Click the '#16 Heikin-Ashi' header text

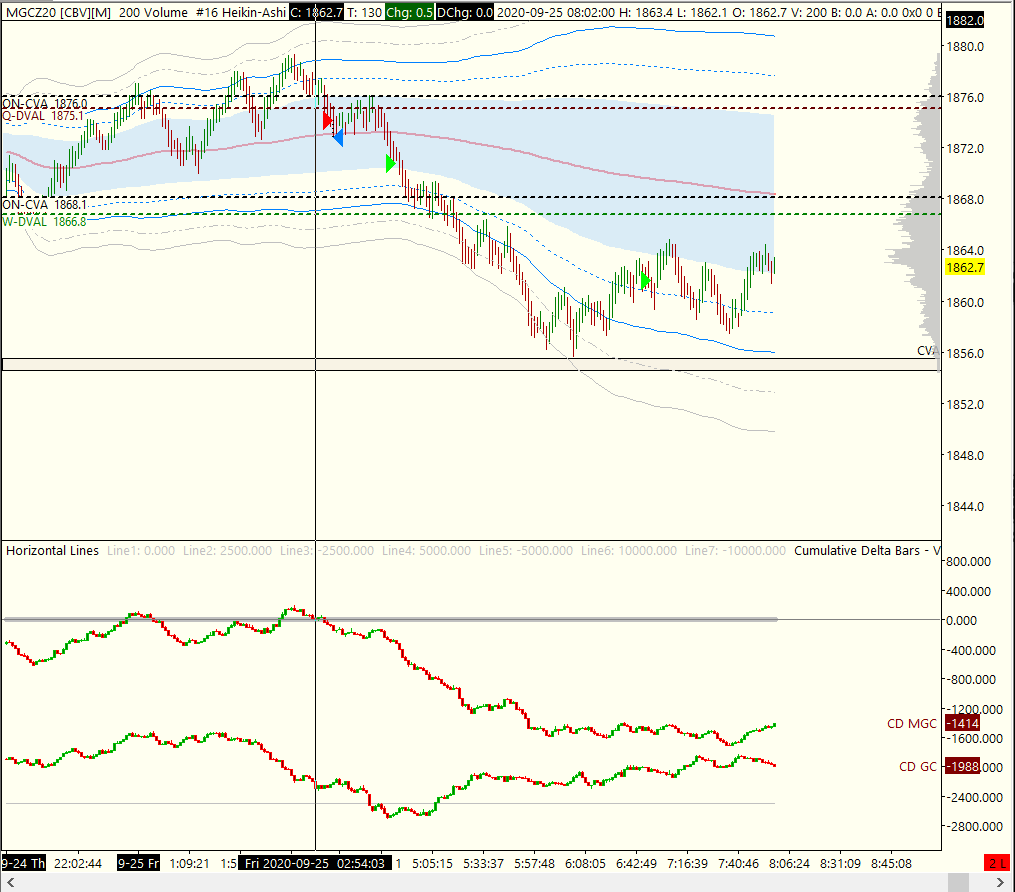[241, 12]
